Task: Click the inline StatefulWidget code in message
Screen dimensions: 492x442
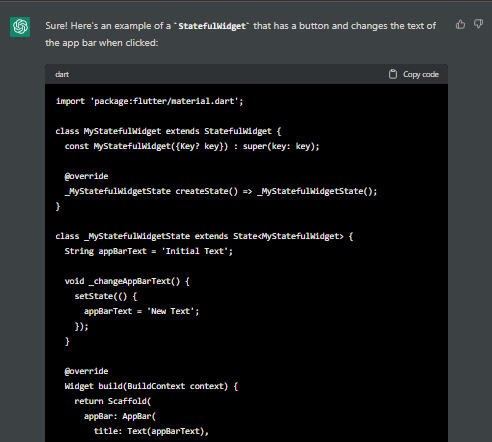Action: tap(212, 26)
